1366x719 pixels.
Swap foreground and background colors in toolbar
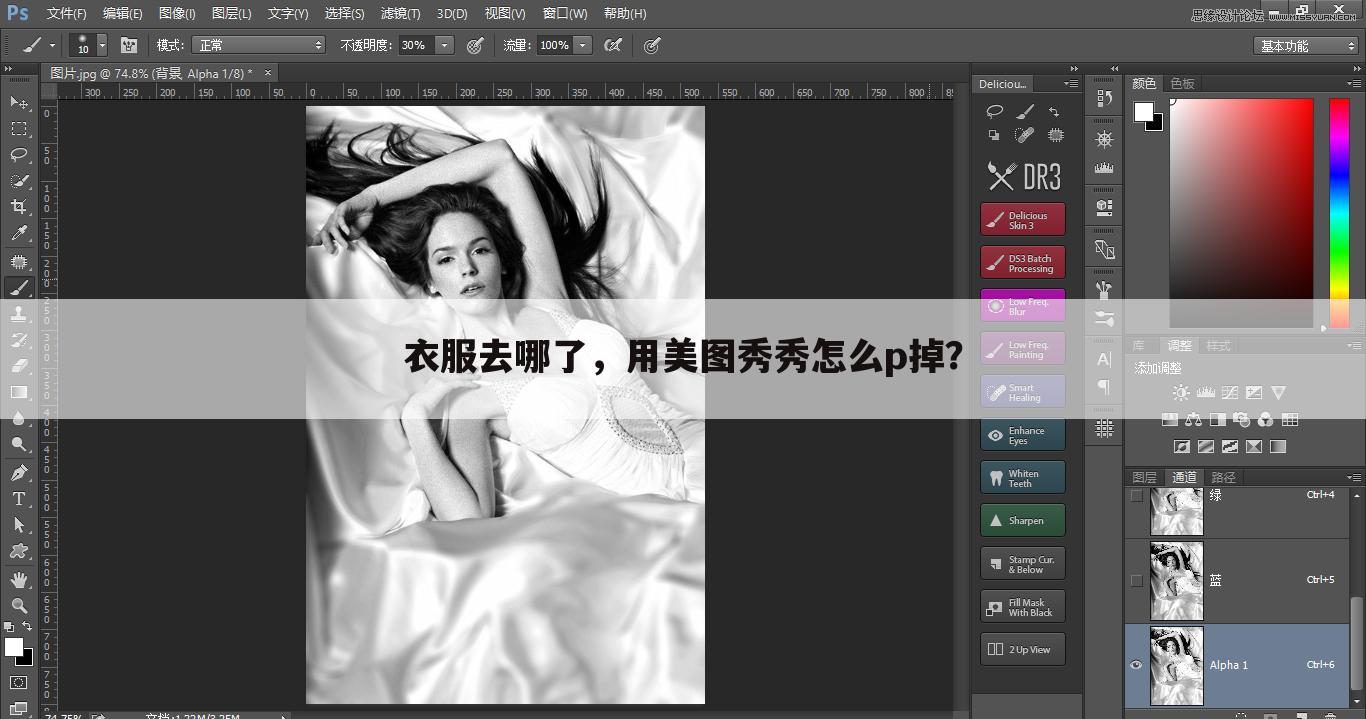point(28,627)
